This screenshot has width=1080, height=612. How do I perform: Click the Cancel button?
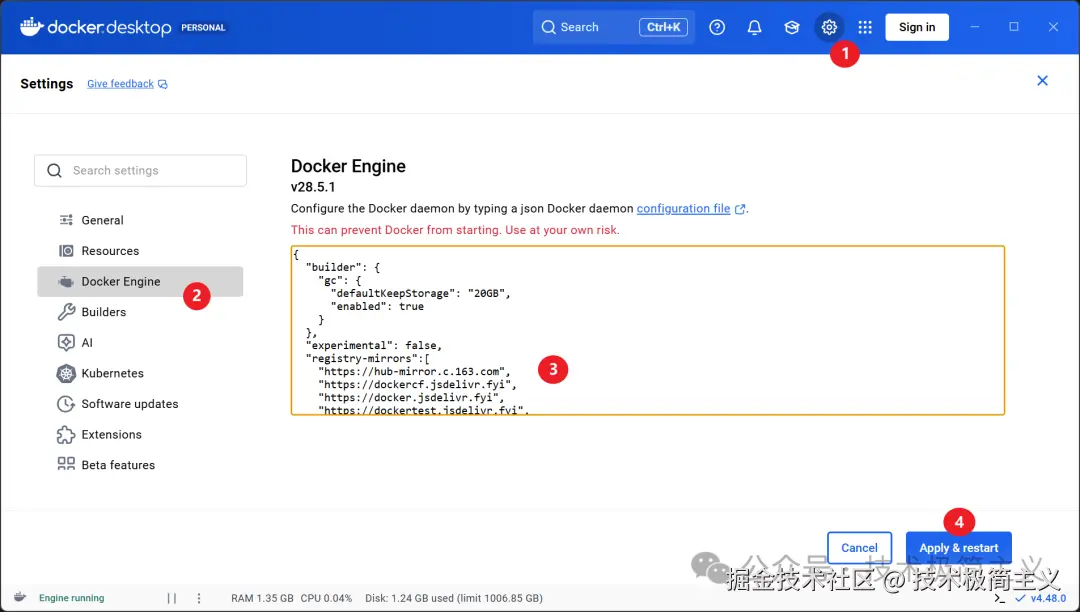pos(860,548)
